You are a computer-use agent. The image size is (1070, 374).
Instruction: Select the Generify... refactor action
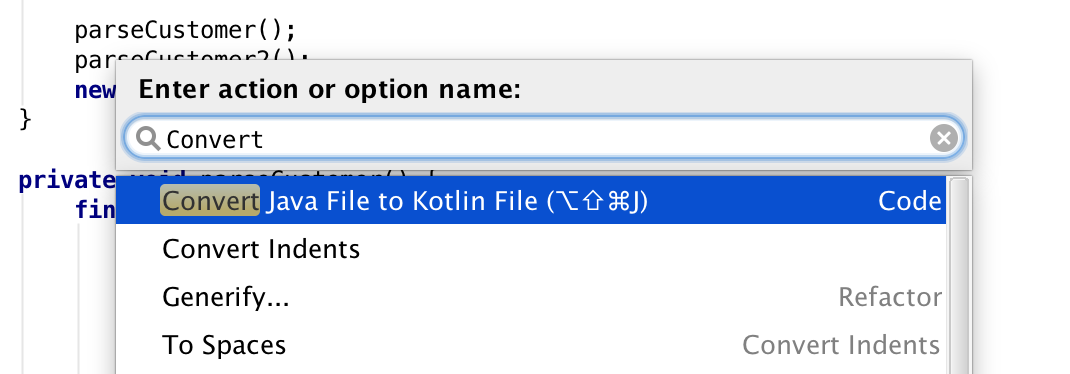tap(531, 297)
